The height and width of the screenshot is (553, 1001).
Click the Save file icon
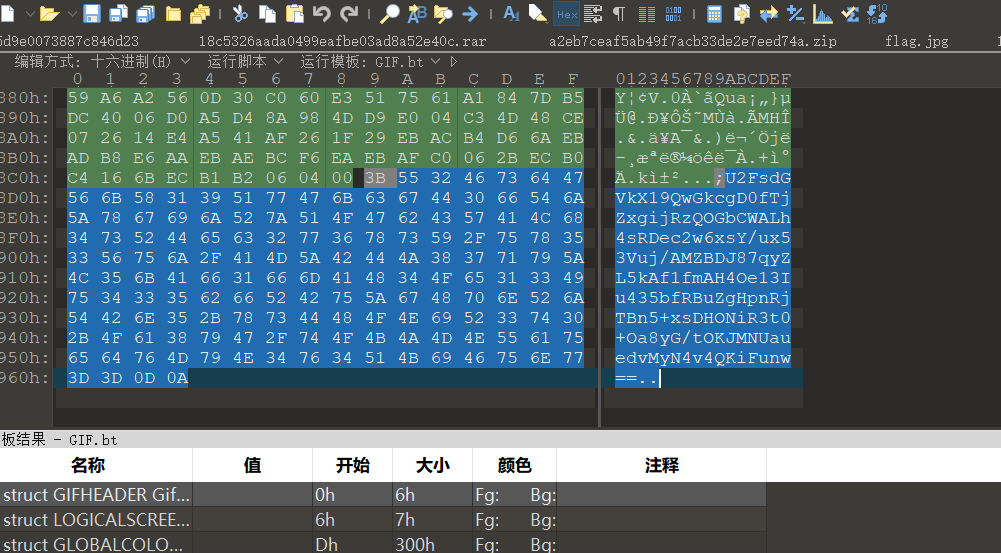tap(92, 14)
